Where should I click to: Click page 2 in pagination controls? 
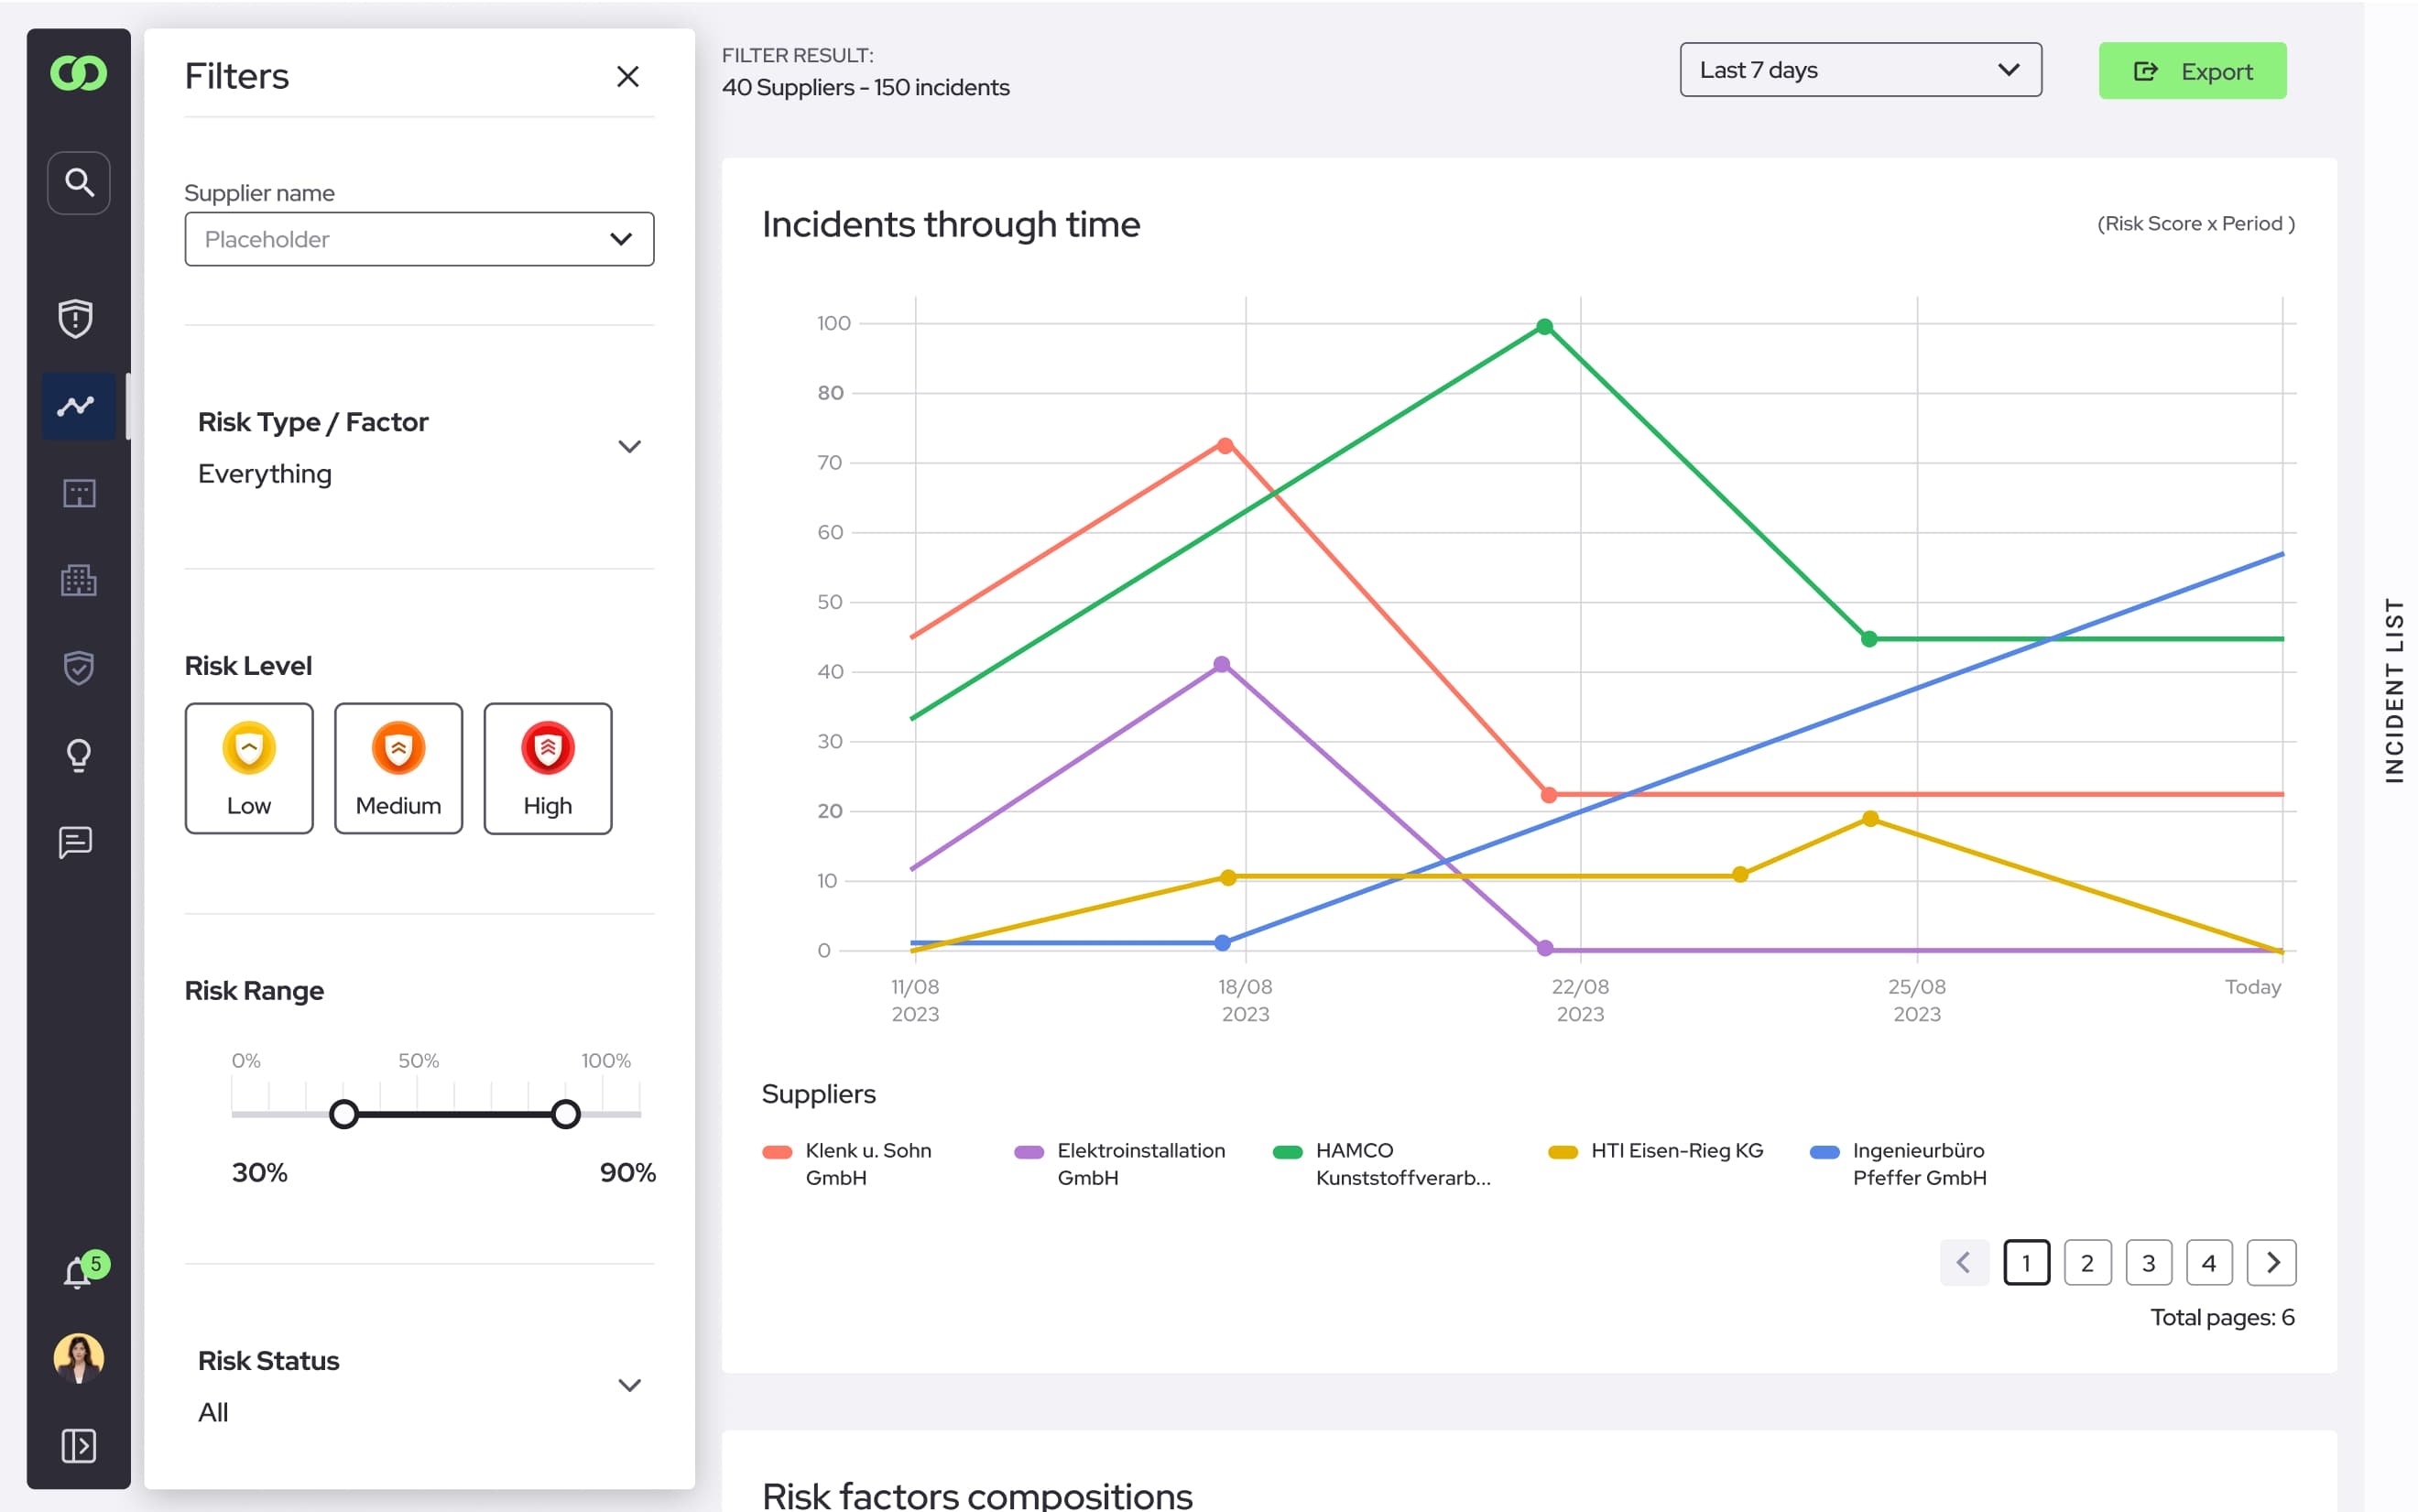coord(2087,1263)
